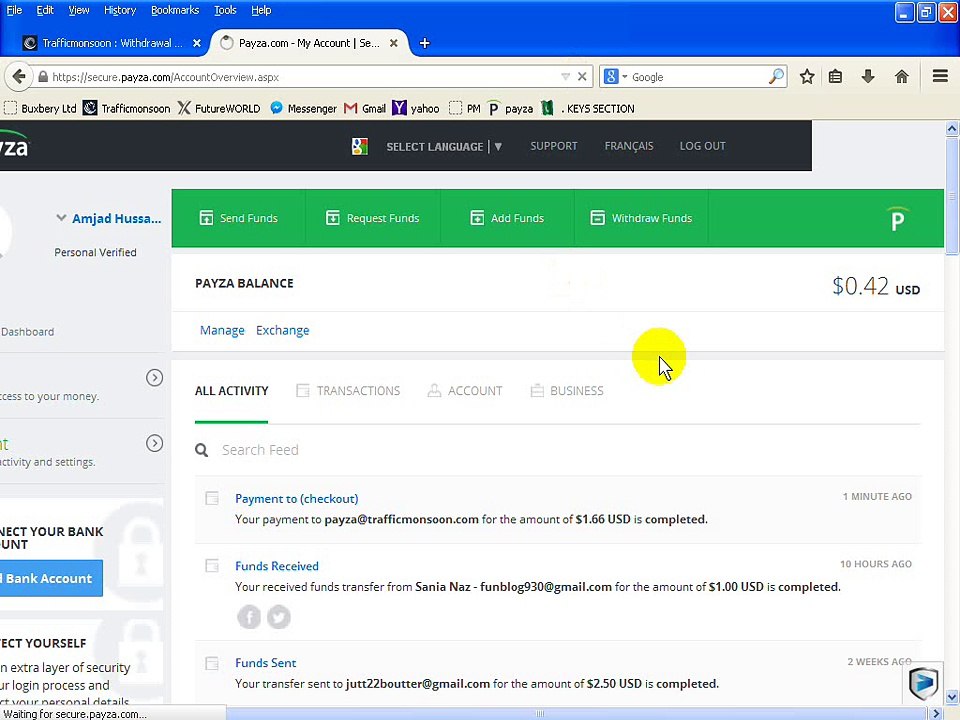The height and width of the screenshot is (720, 960).
Task: Open the Trafficmonsoon bookmark
Action: pyautogui.click(x=127, y=108)
